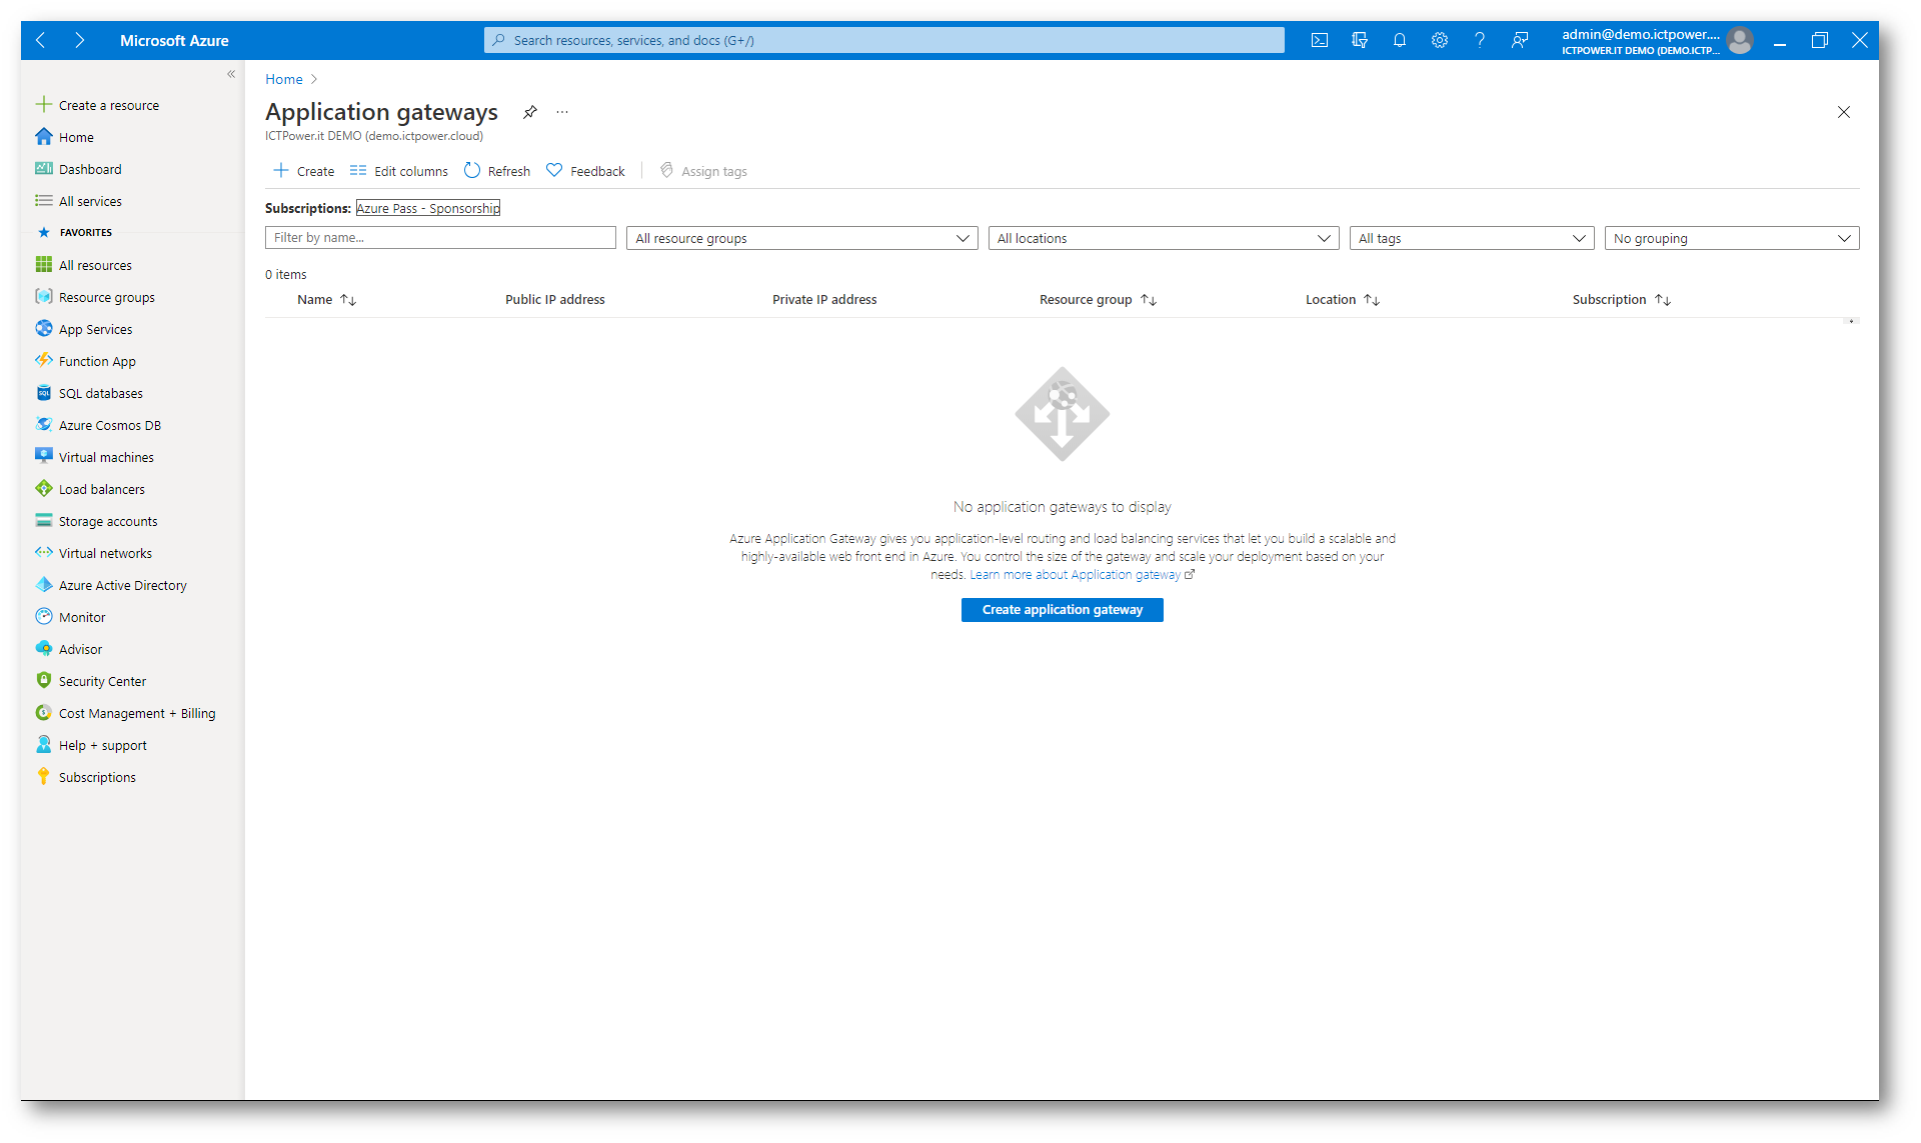Open Cloud Shell from top bar
This screenshot has width=1921, height=1143.
click(x=1319, y=40)
